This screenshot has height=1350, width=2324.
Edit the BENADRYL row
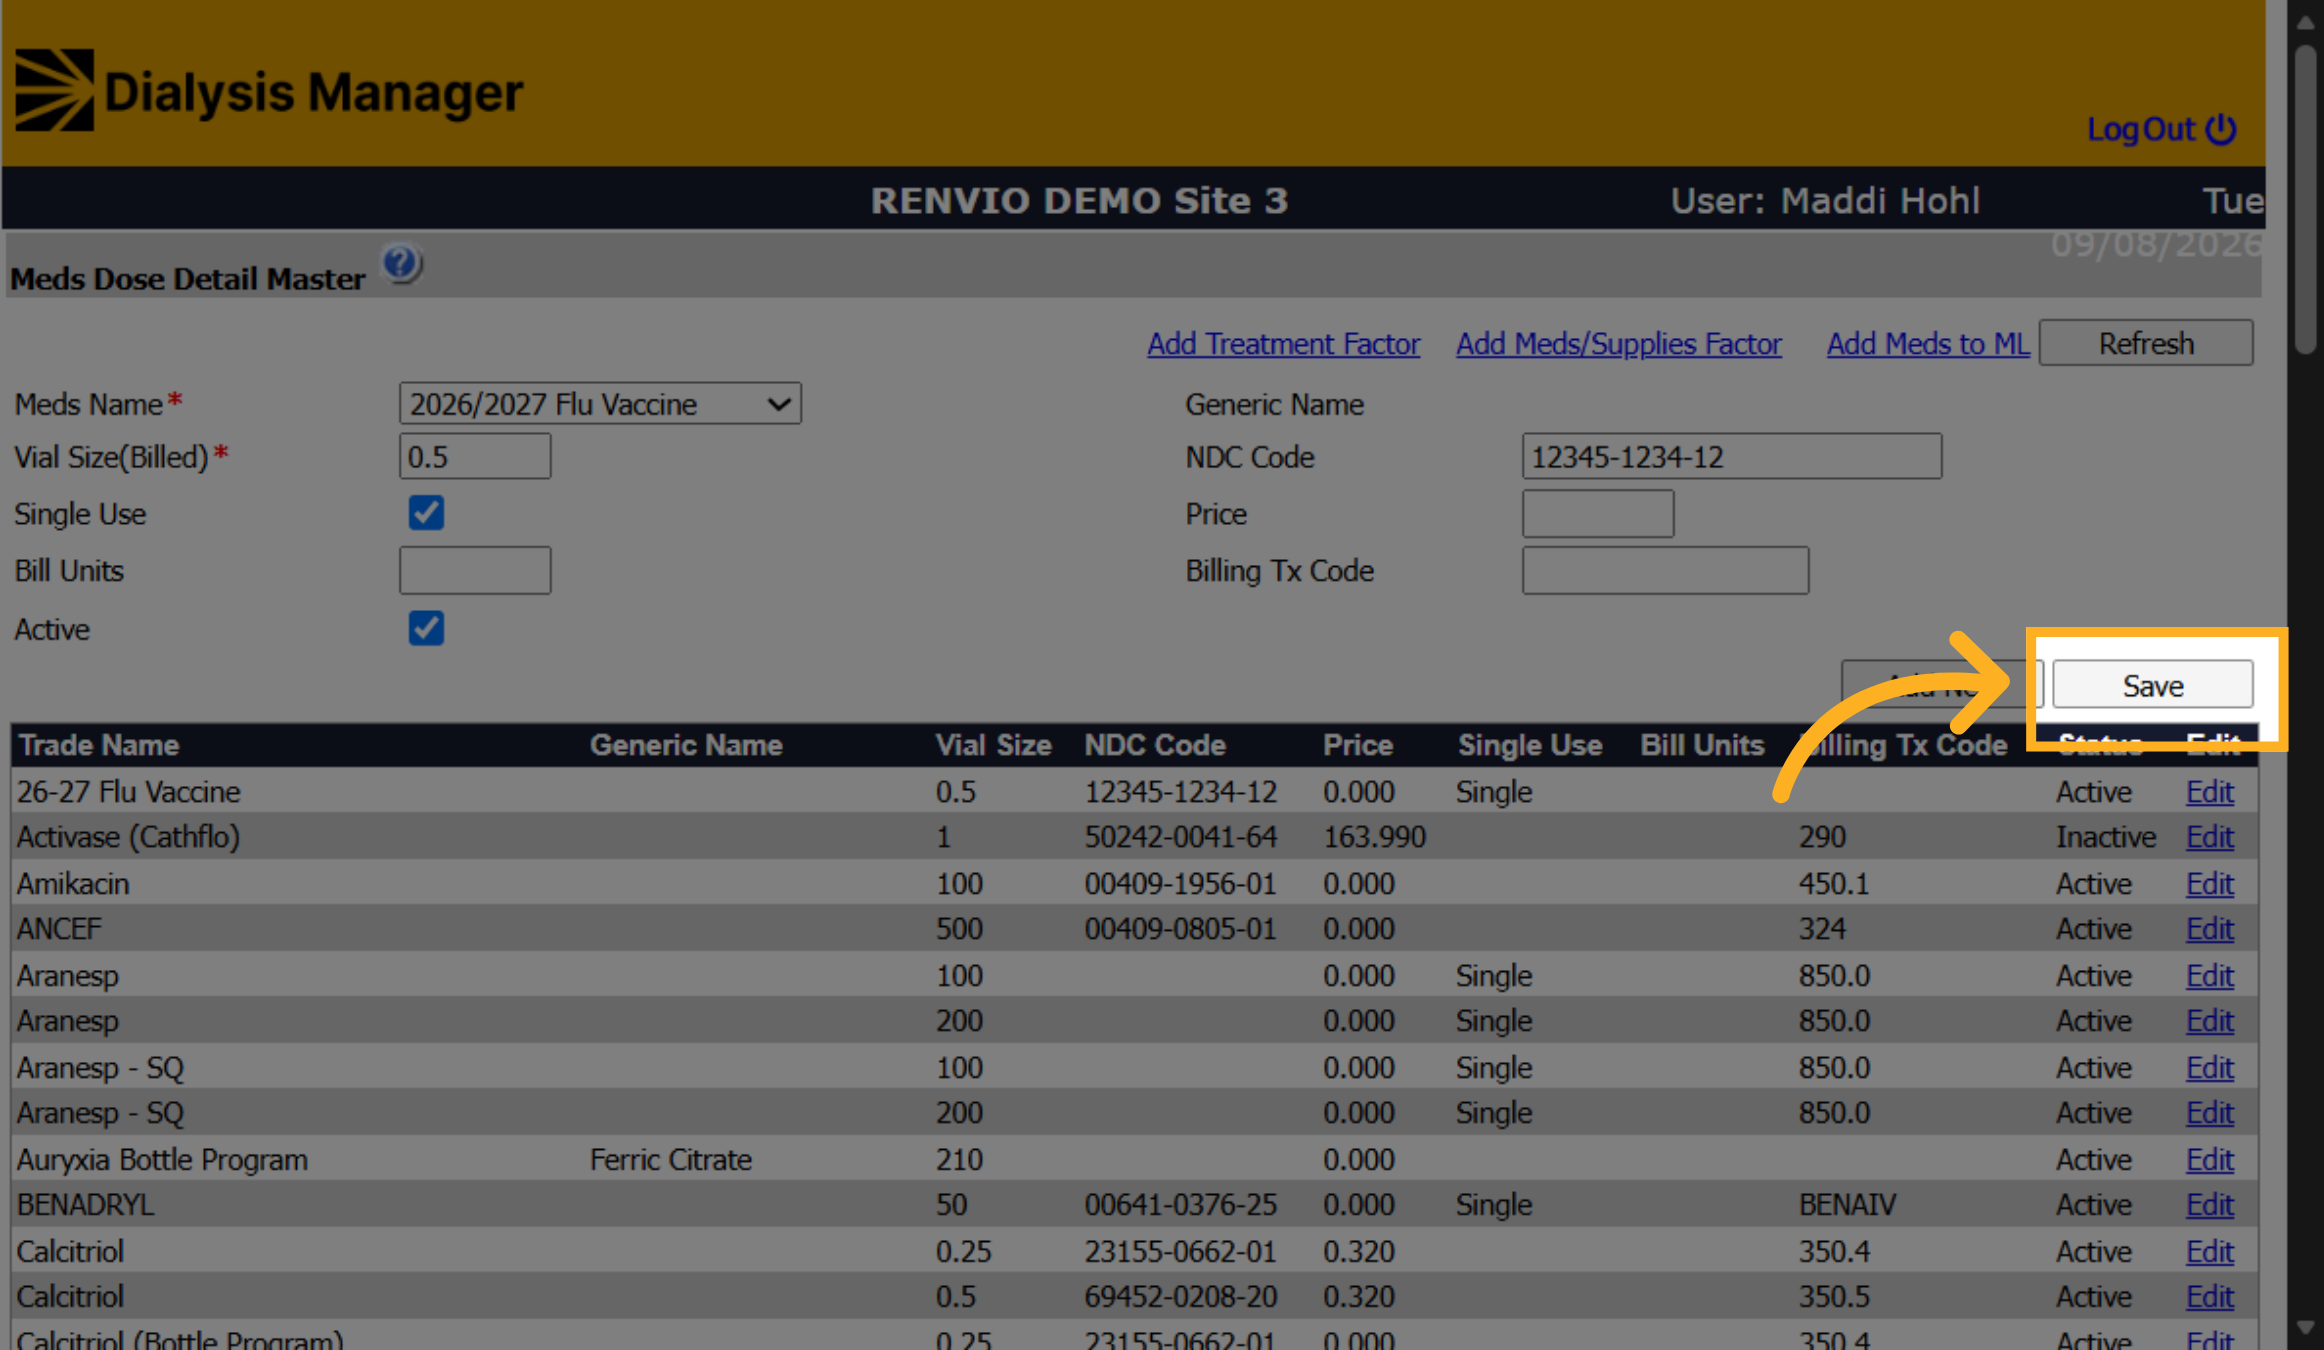coord(2209,1204)
